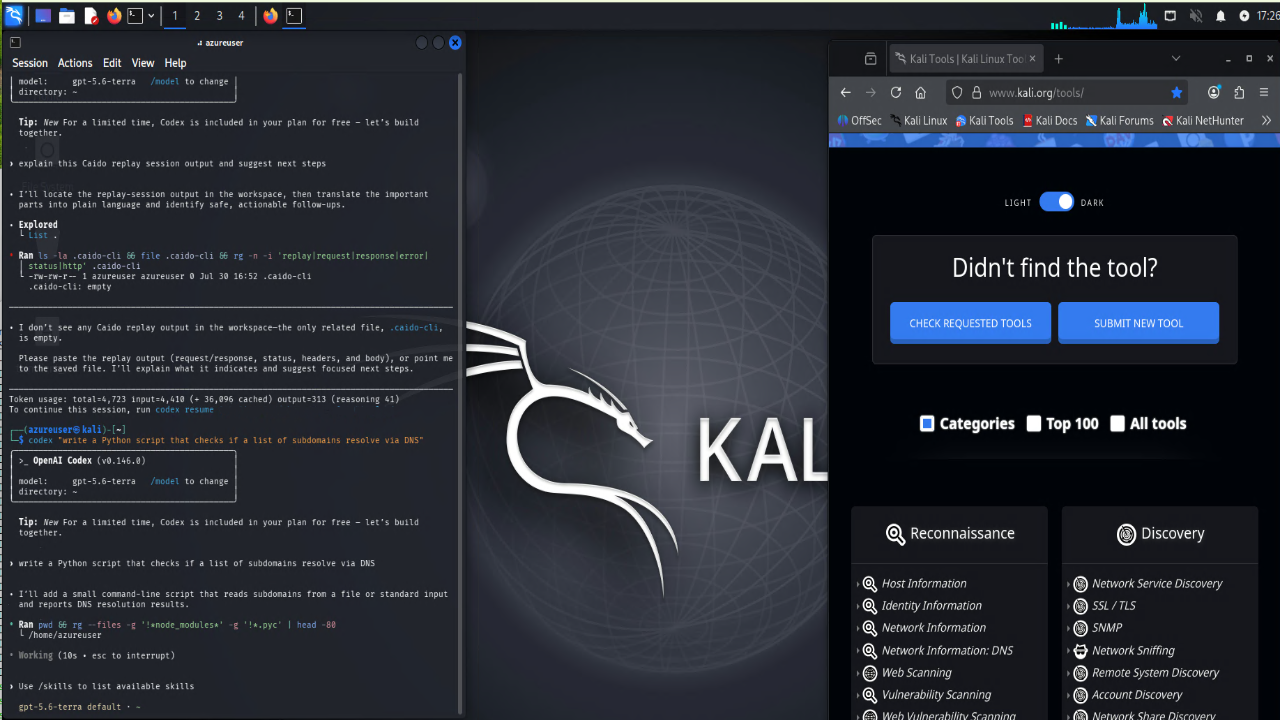Open the Kali Linux bookmark
The height and width of the screenshot is (720, 1280).
[918, 120]
